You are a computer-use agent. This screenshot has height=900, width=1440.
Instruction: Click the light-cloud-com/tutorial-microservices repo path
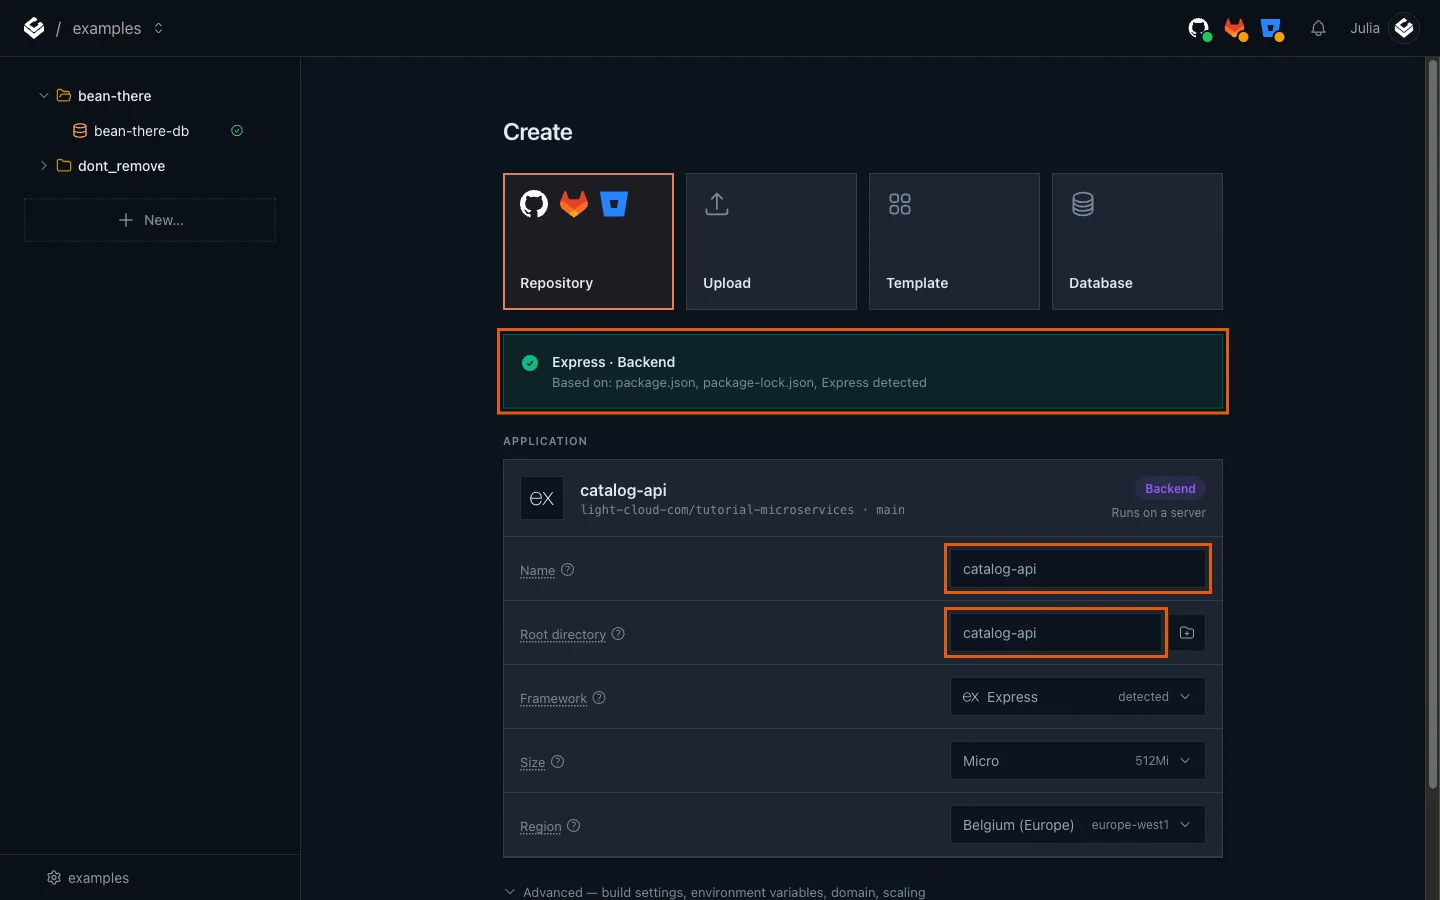click(x=717, y=510)
